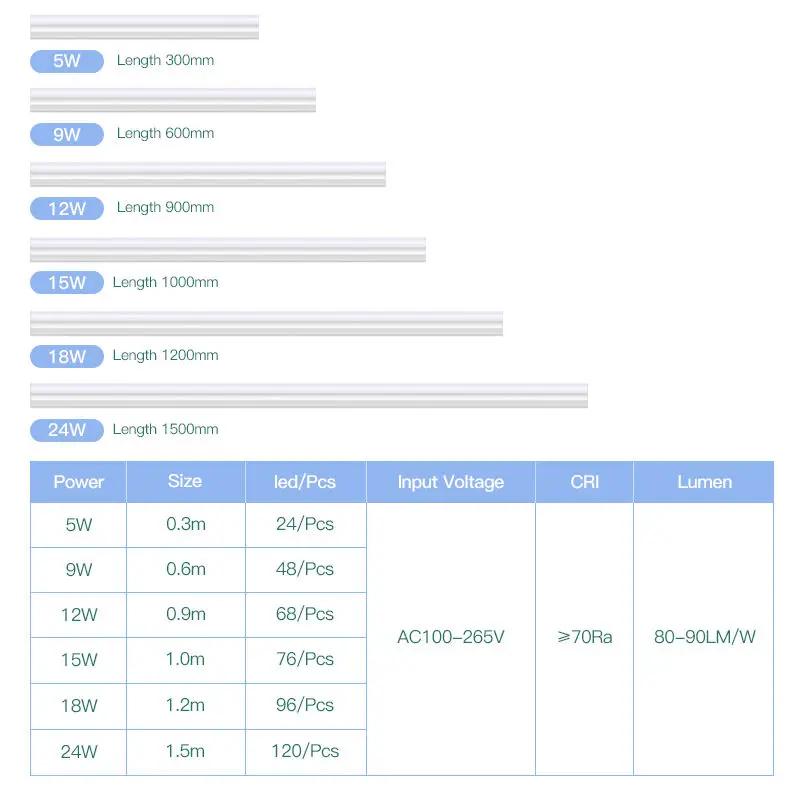This screenshot has height=800, width=800.
Task: Select the 0.6m size cell
Action: point(185,569)
